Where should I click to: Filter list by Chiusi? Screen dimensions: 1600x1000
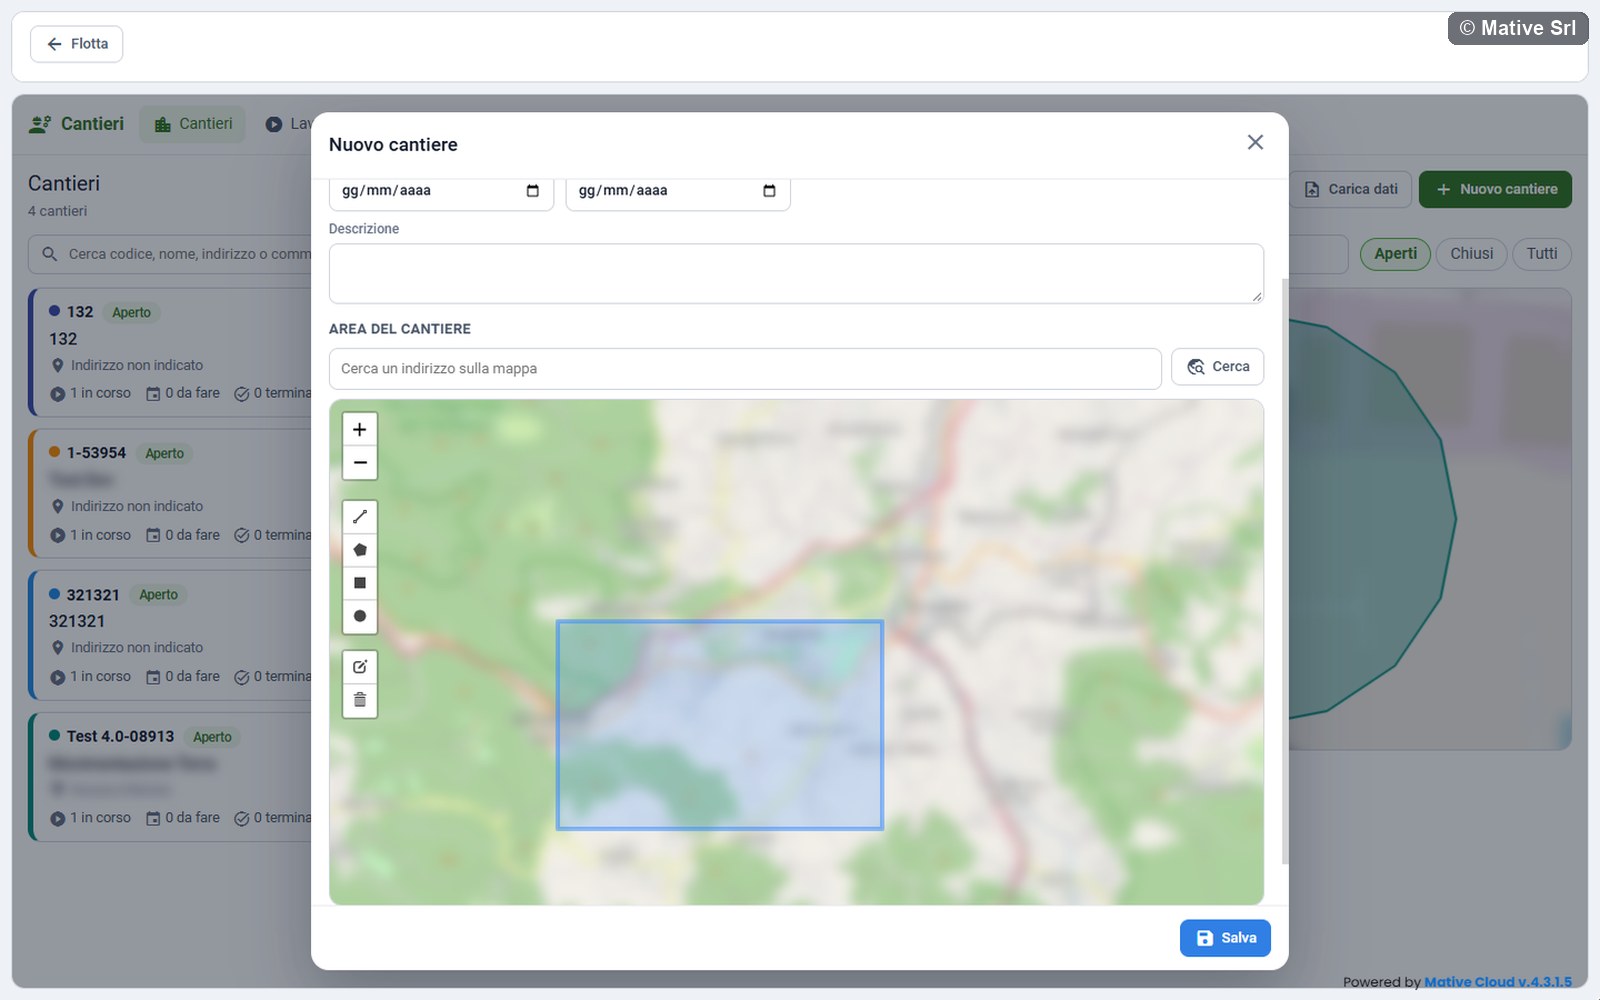(x=1471, y=254)
